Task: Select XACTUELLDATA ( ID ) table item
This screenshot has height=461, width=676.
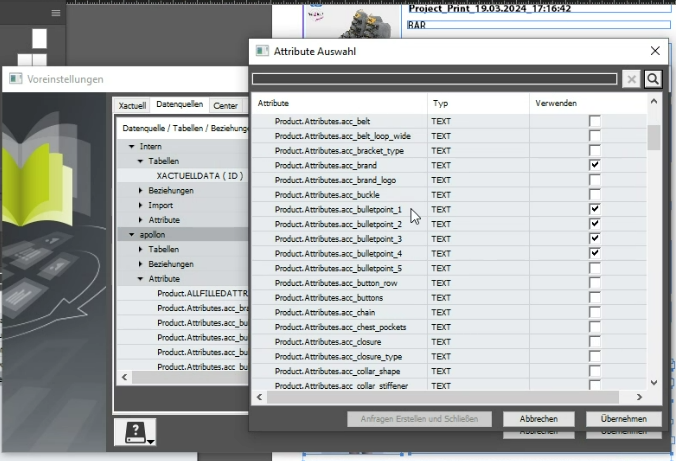Action: (x=199, y=175)
